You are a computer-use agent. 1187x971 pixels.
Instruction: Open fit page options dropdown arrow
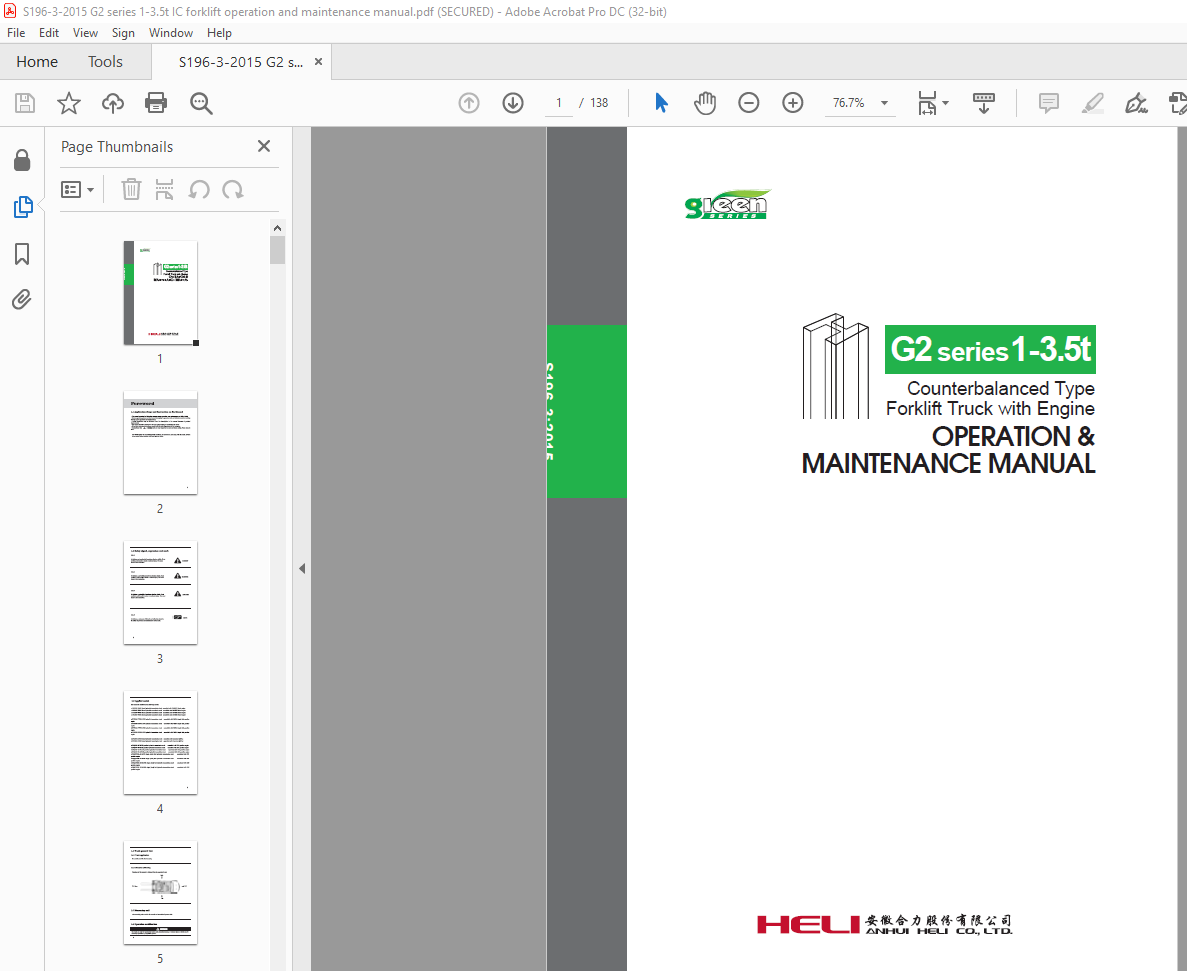pos(946,103)
